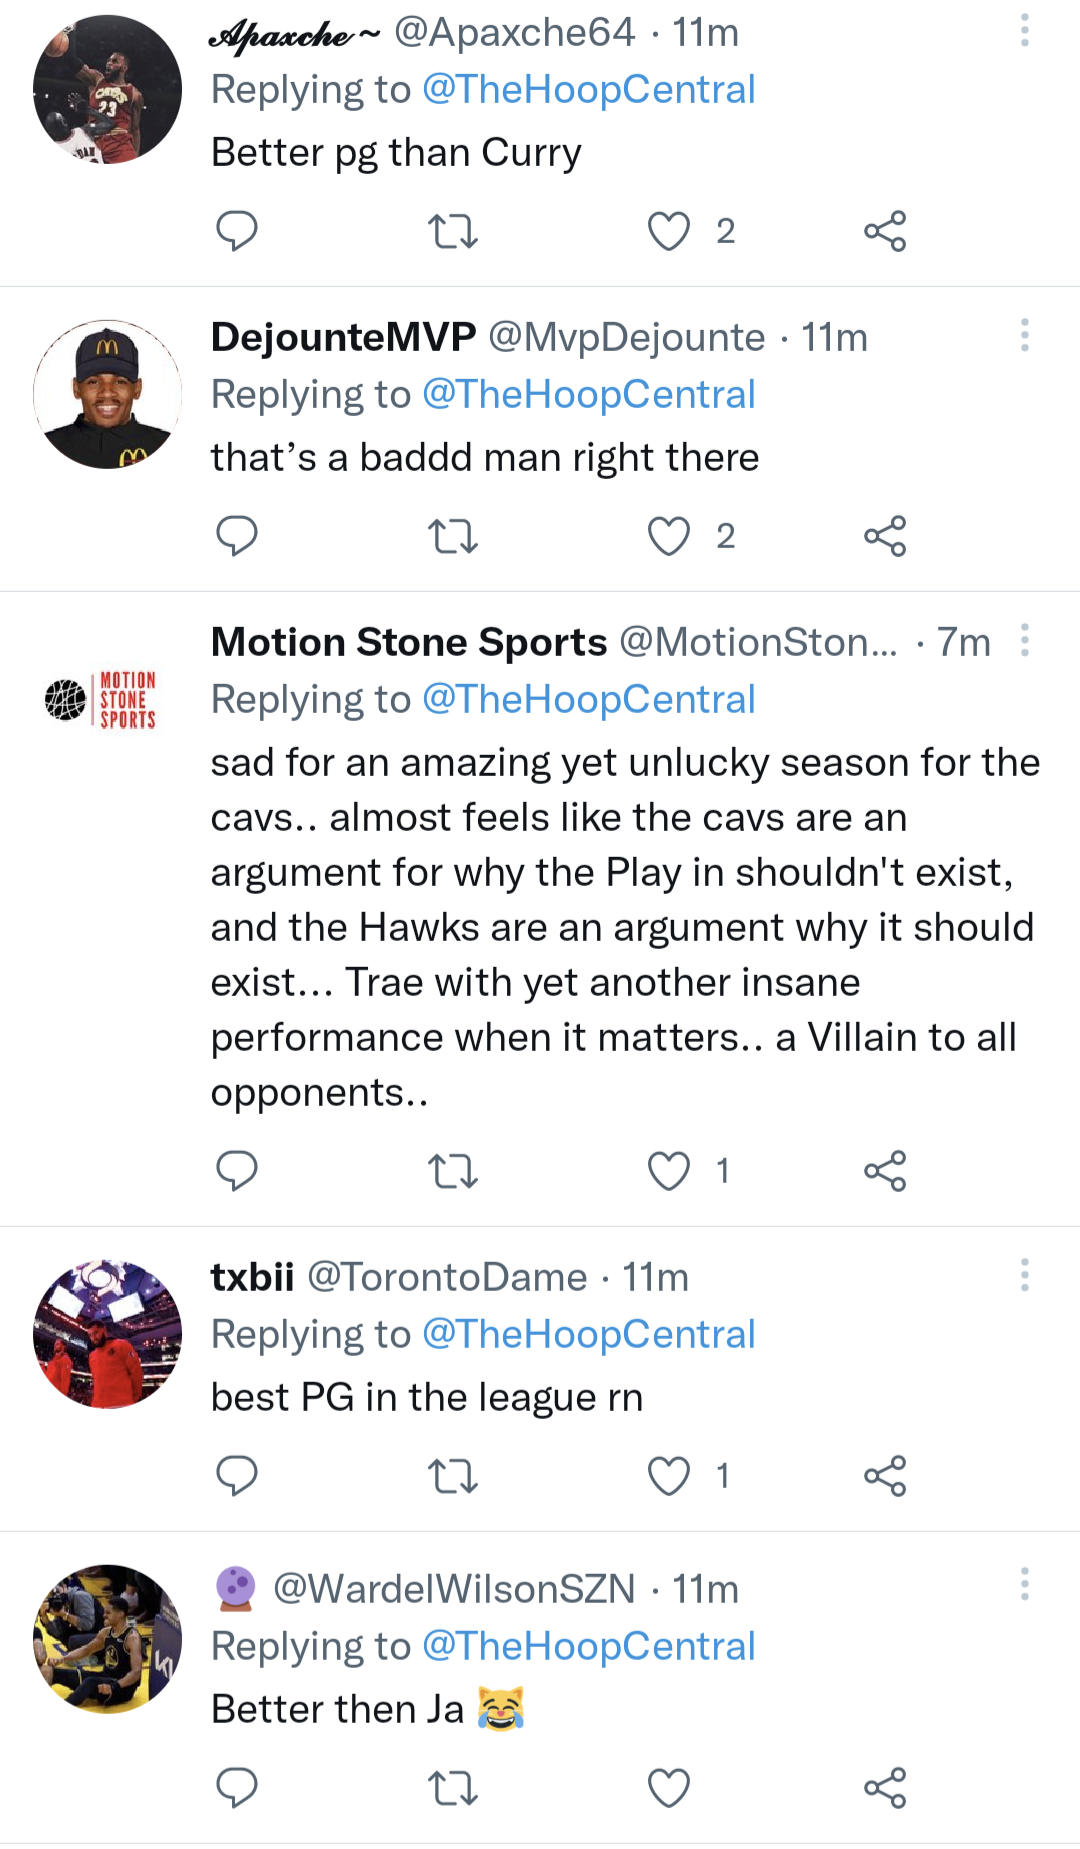The image size is (1080, 1849).
Task: Reply to Apaxche64's "Better pg than Curry" tweet
Action: [237, 231]
